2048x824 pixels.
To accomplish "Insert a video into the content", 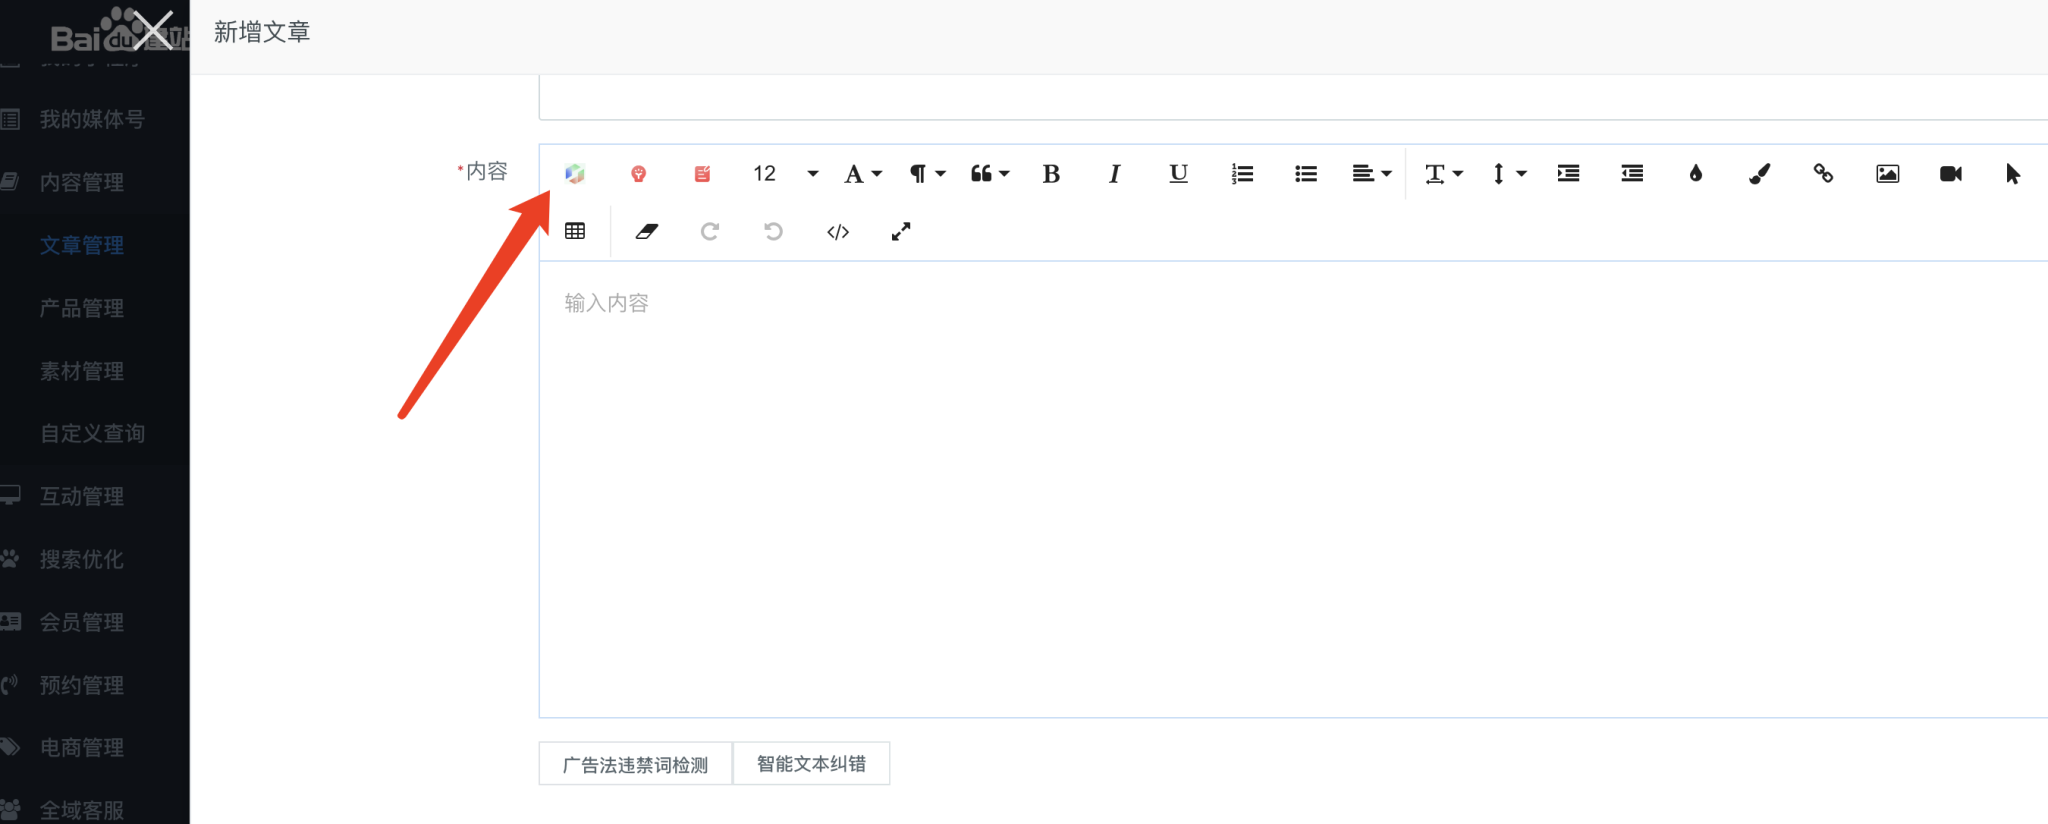I will [x=1950, y=174].
